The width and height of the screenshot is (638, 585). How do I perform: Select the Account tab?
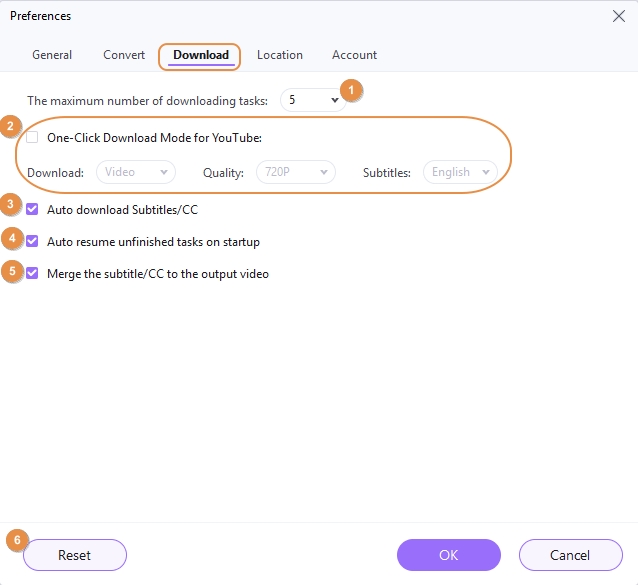click(x=354, y=55)
